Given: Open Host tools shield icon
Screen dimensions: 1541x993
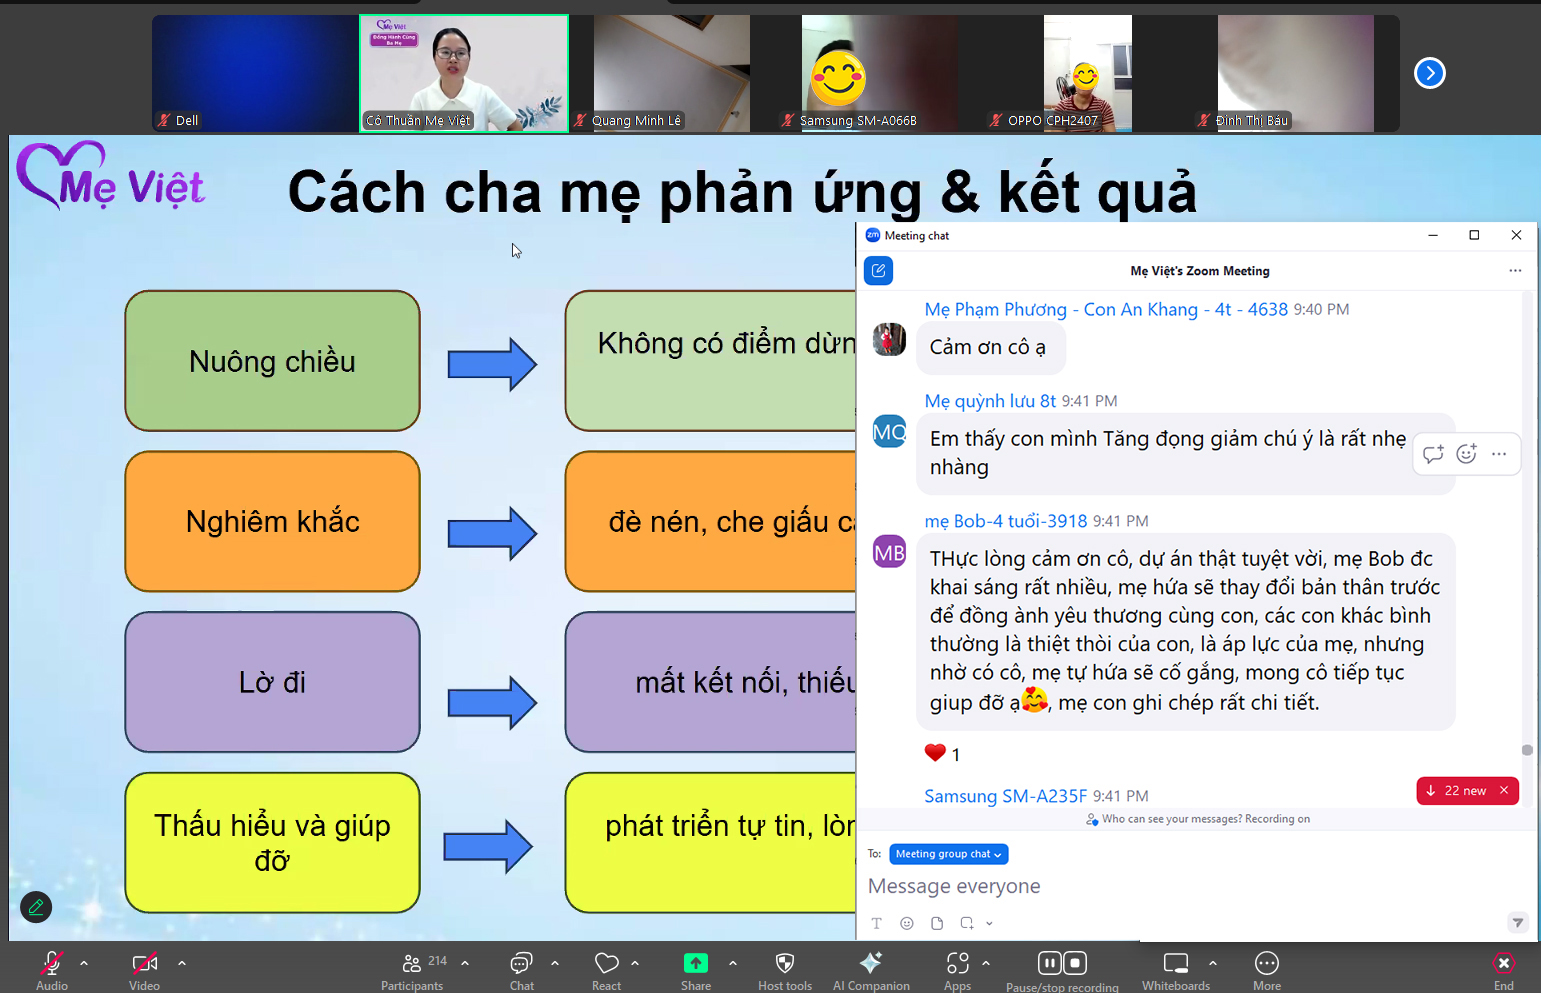Looking at the screenshot, I should tap(785, 963).
